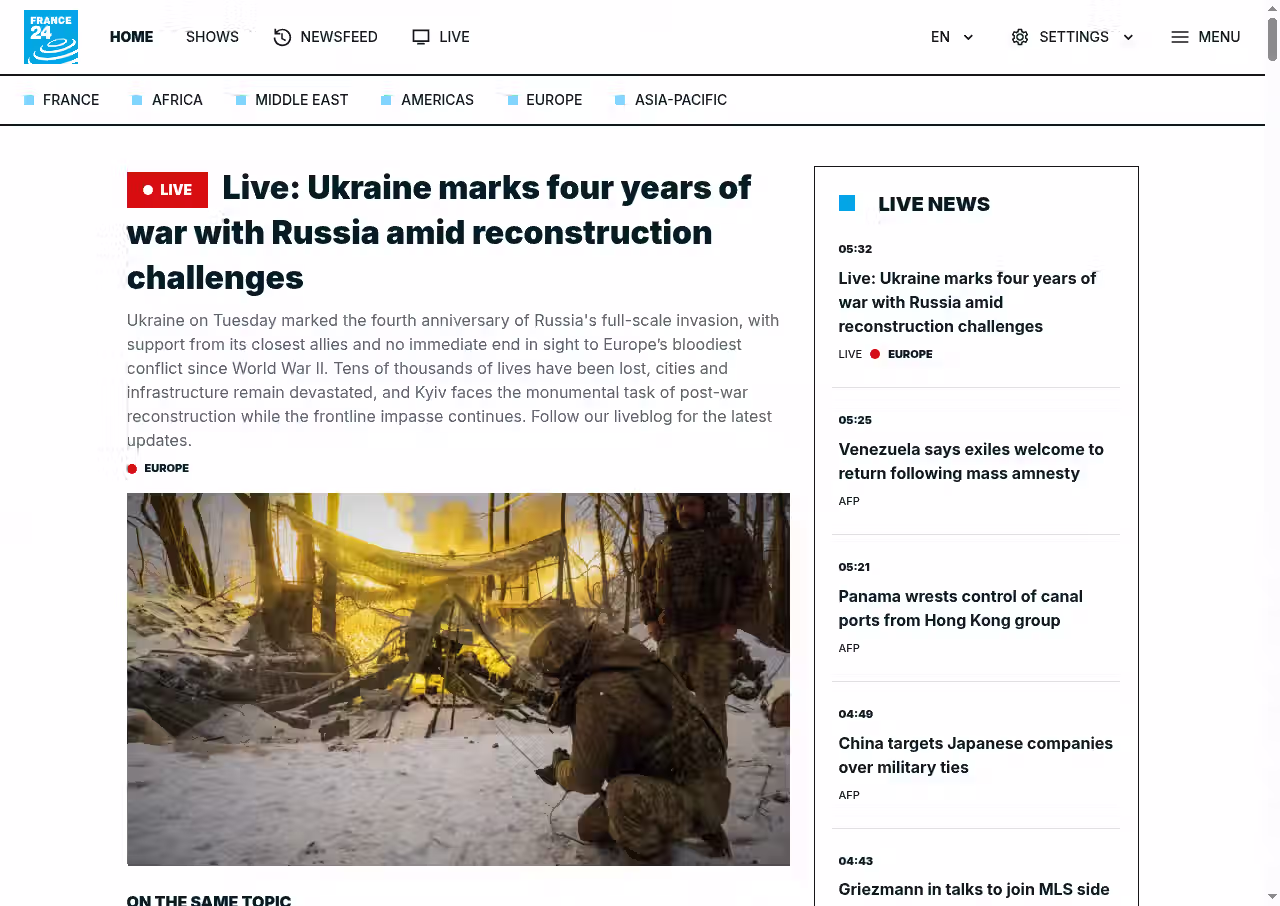Screen dimensions: 1280x906
Task: Read China targets Japanese companies story
Action: tap(975, 755)
